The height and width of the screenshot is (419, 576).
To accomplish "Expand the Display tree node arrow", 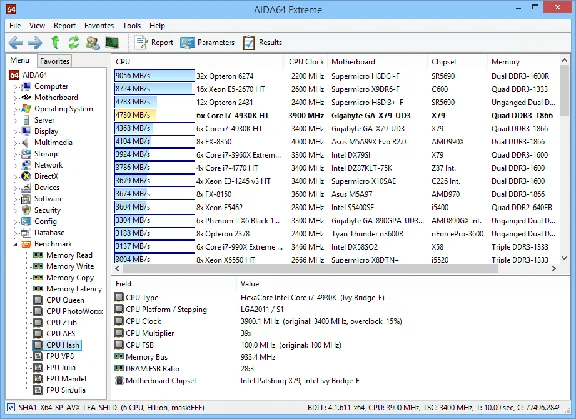I will point(15,132).
